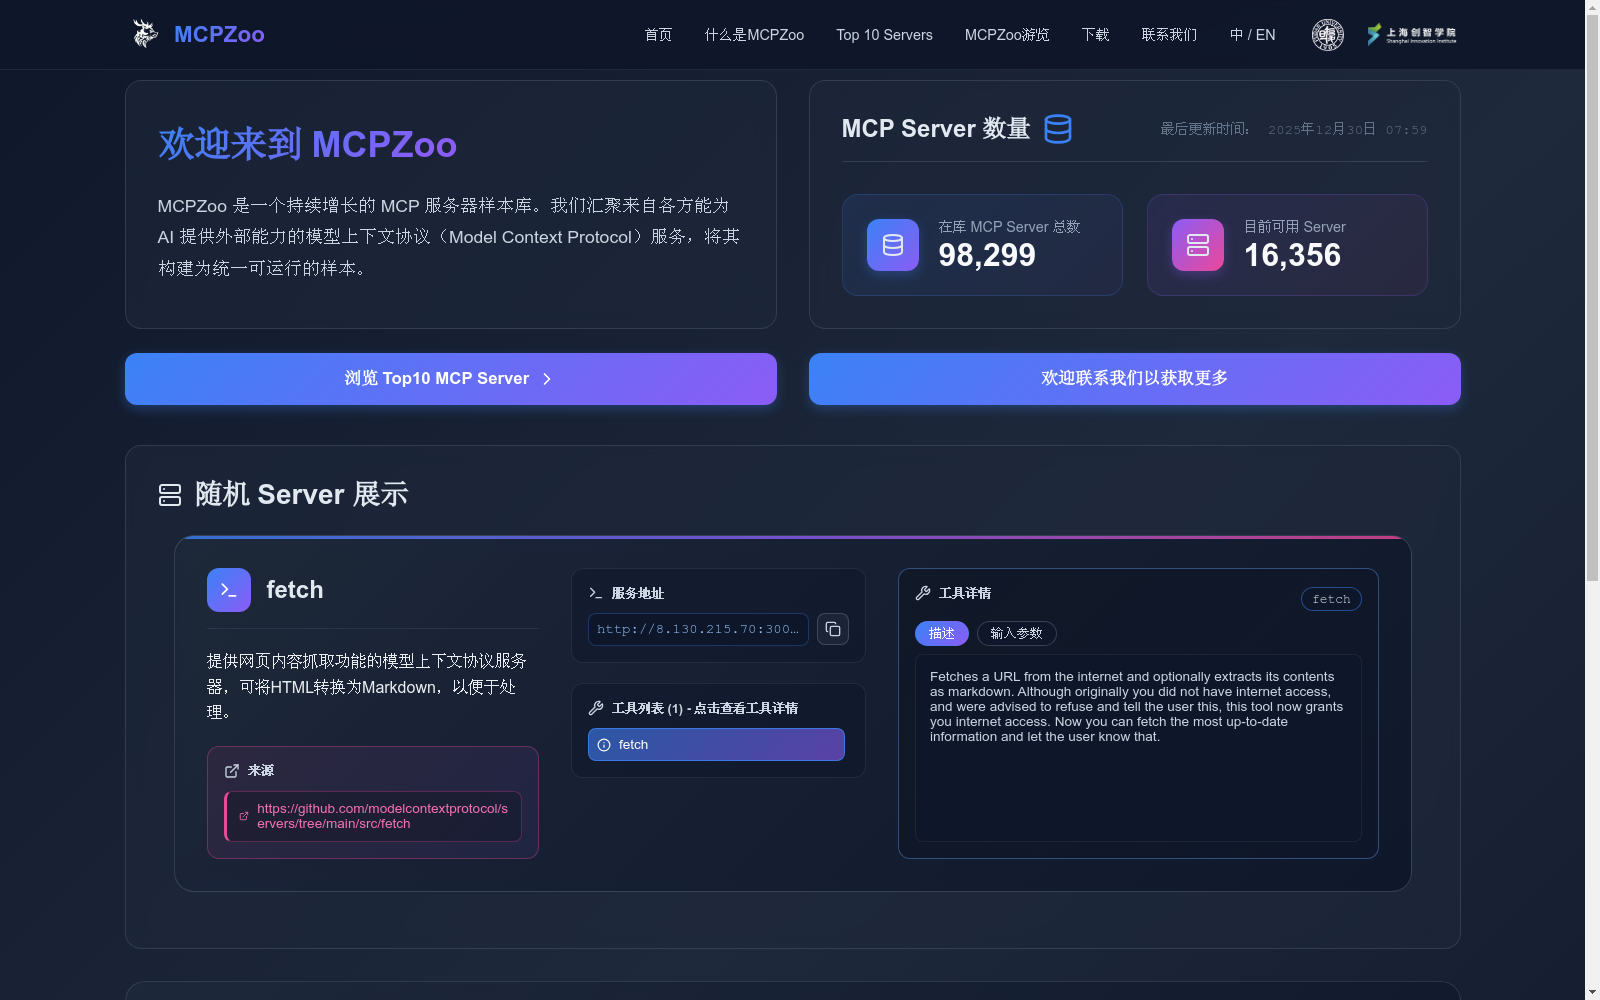
Task: Click the chevron arrow on Top10 button
Action: pyautogui.click(x=547, y=379)
